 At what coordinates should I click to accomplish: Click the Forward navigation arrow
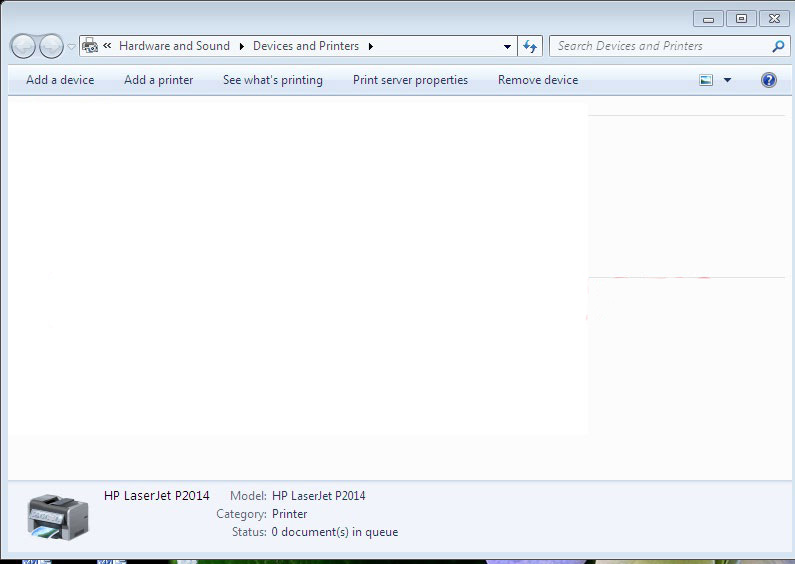(50, 46)
